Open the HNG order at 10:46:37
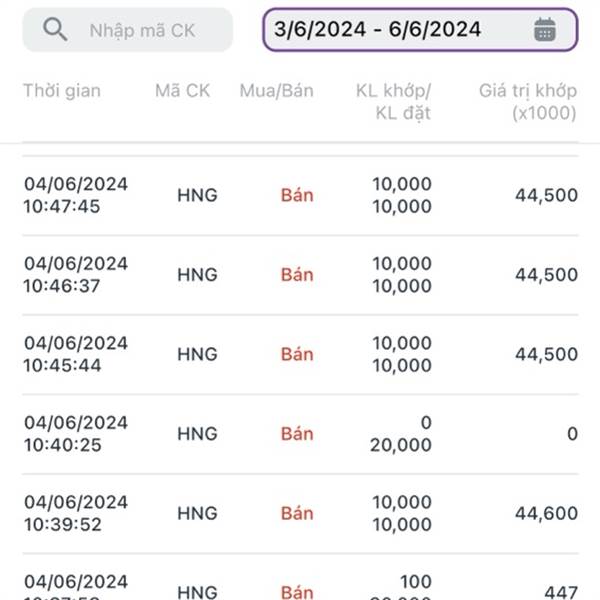600x600 pixels. [300, 275]
